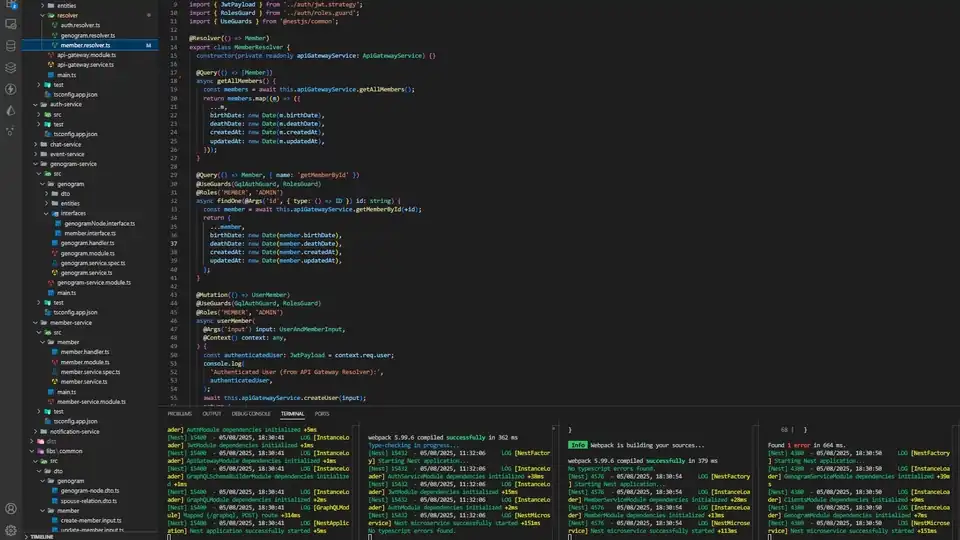Image resolution: width=960 pixels, height=540 pixels.
Task: Open genogram.resolver.ts in the explorer
Action: click(x=88, y=36)
